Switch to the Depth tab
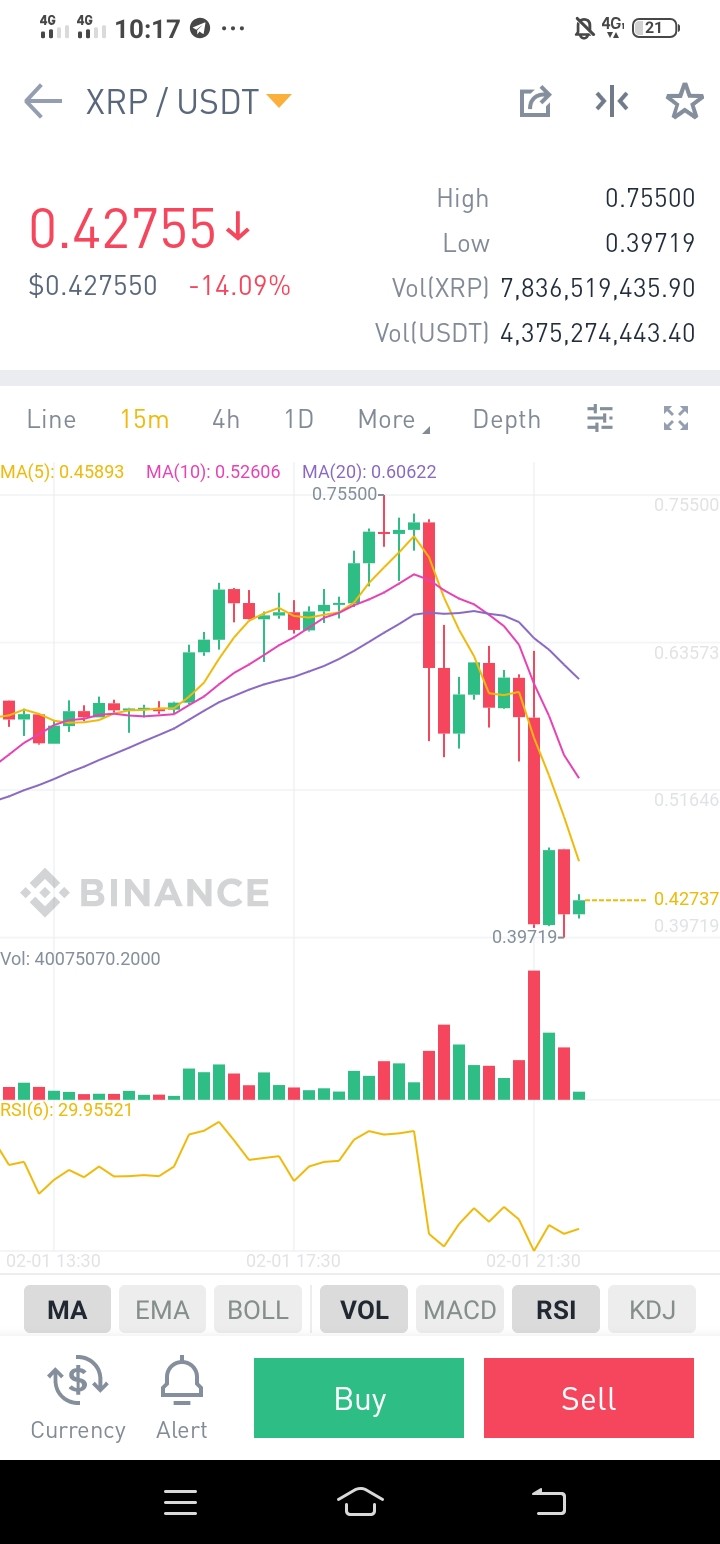Viewport: 720px width, 1544px height. click(507, 419)
